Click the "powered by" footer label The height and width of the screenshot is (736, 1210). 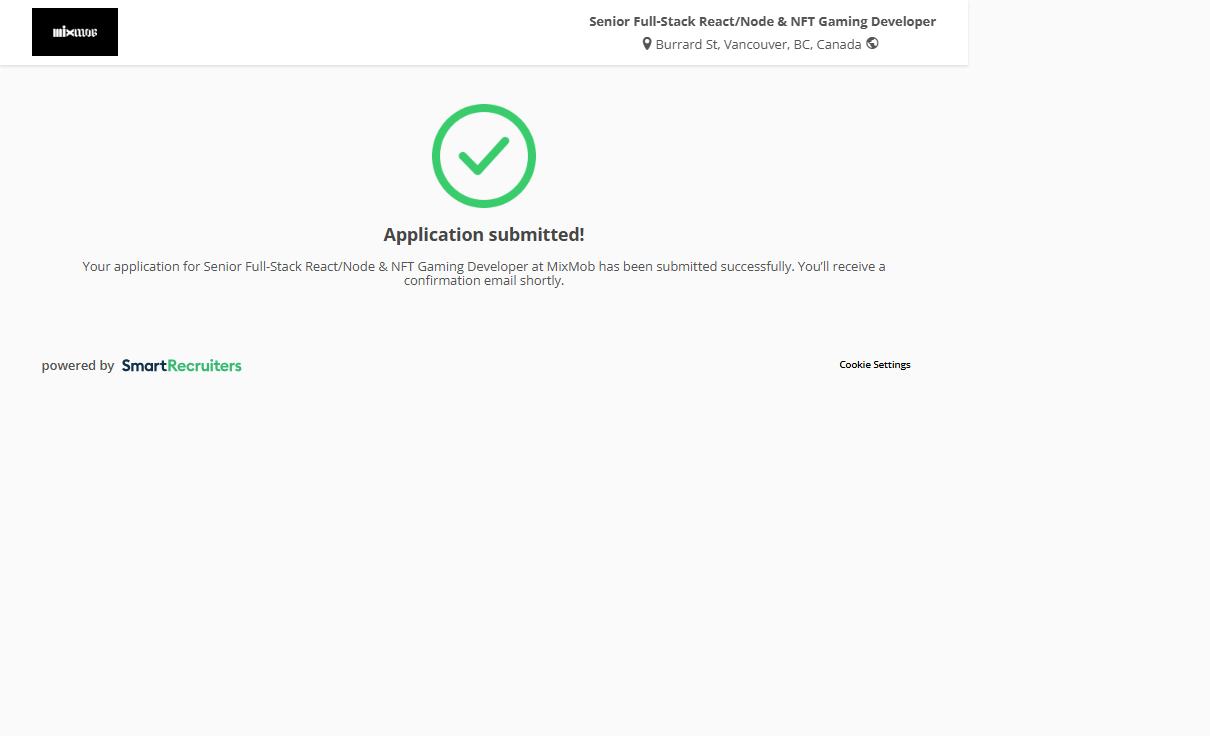78,366
